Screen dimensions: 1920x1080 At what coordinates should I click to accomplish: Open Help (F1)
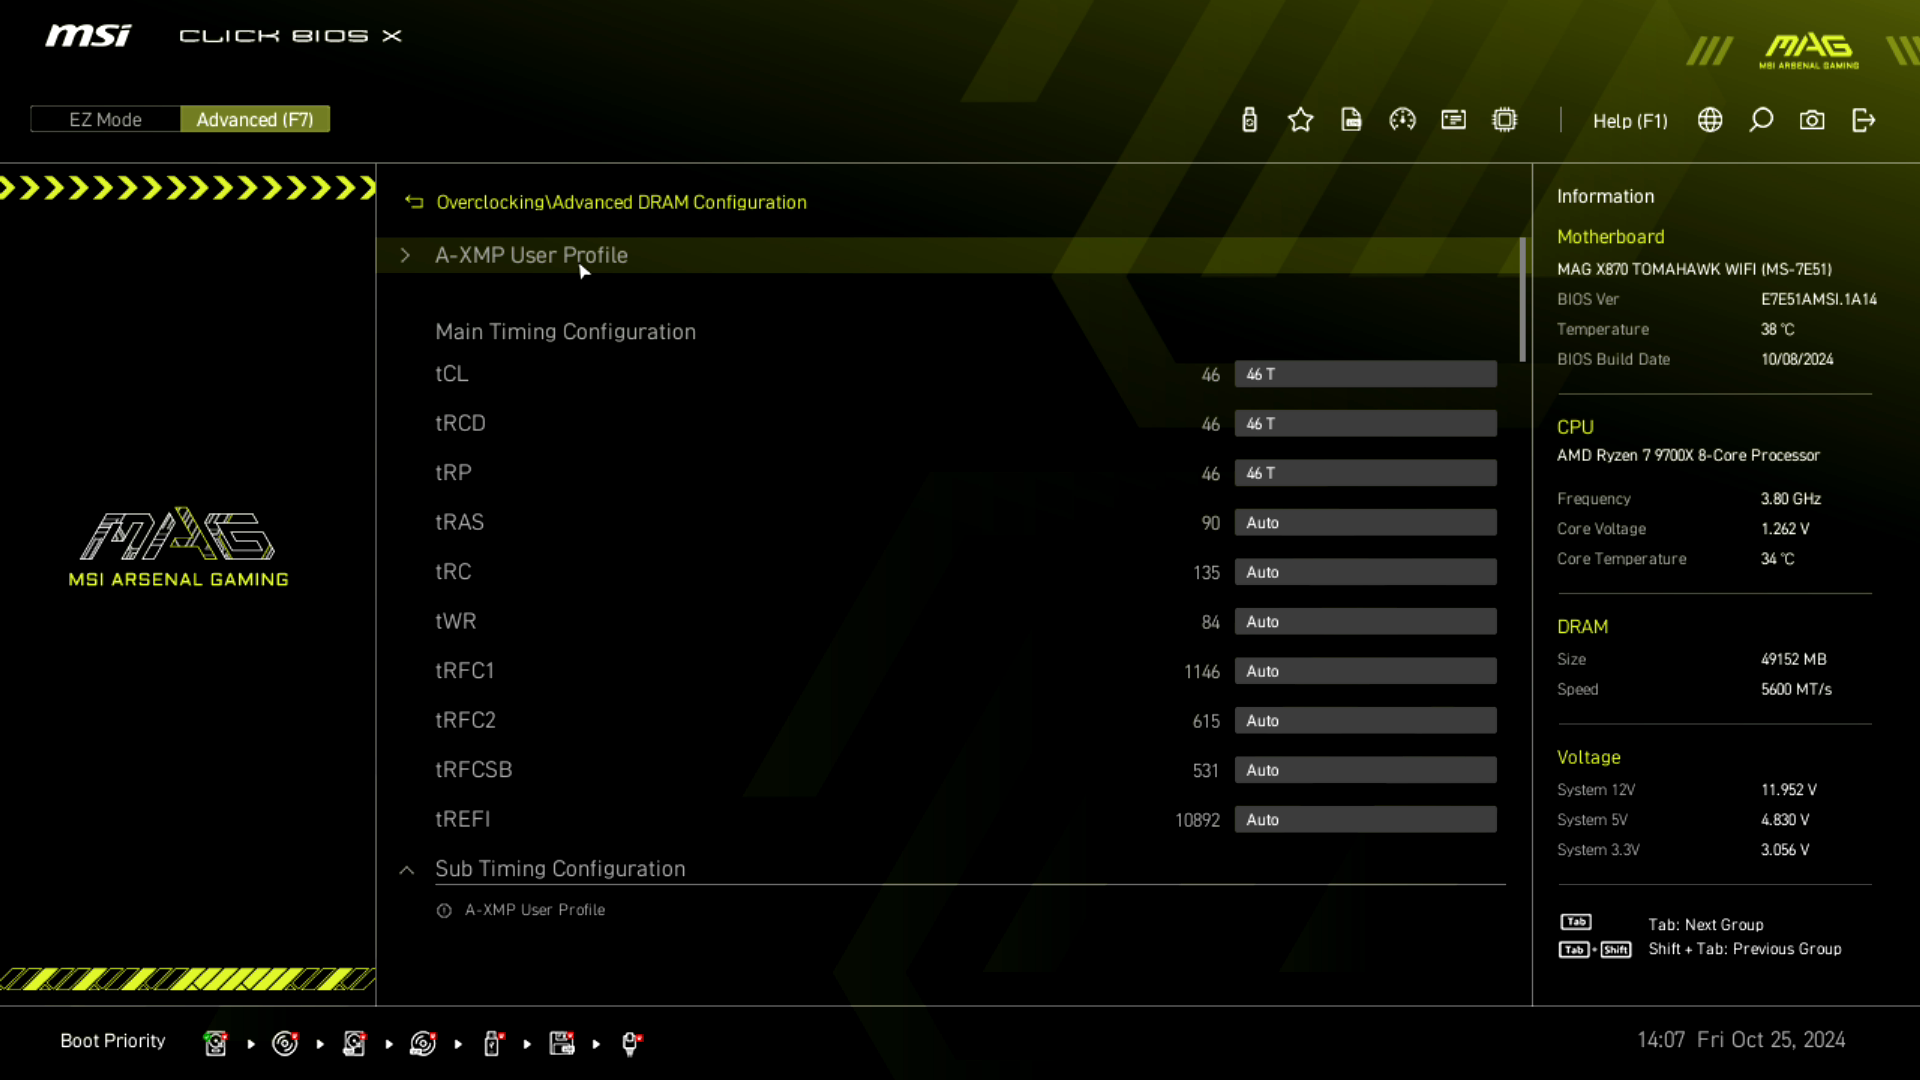pyautogui.click(x=1630, y=120)
